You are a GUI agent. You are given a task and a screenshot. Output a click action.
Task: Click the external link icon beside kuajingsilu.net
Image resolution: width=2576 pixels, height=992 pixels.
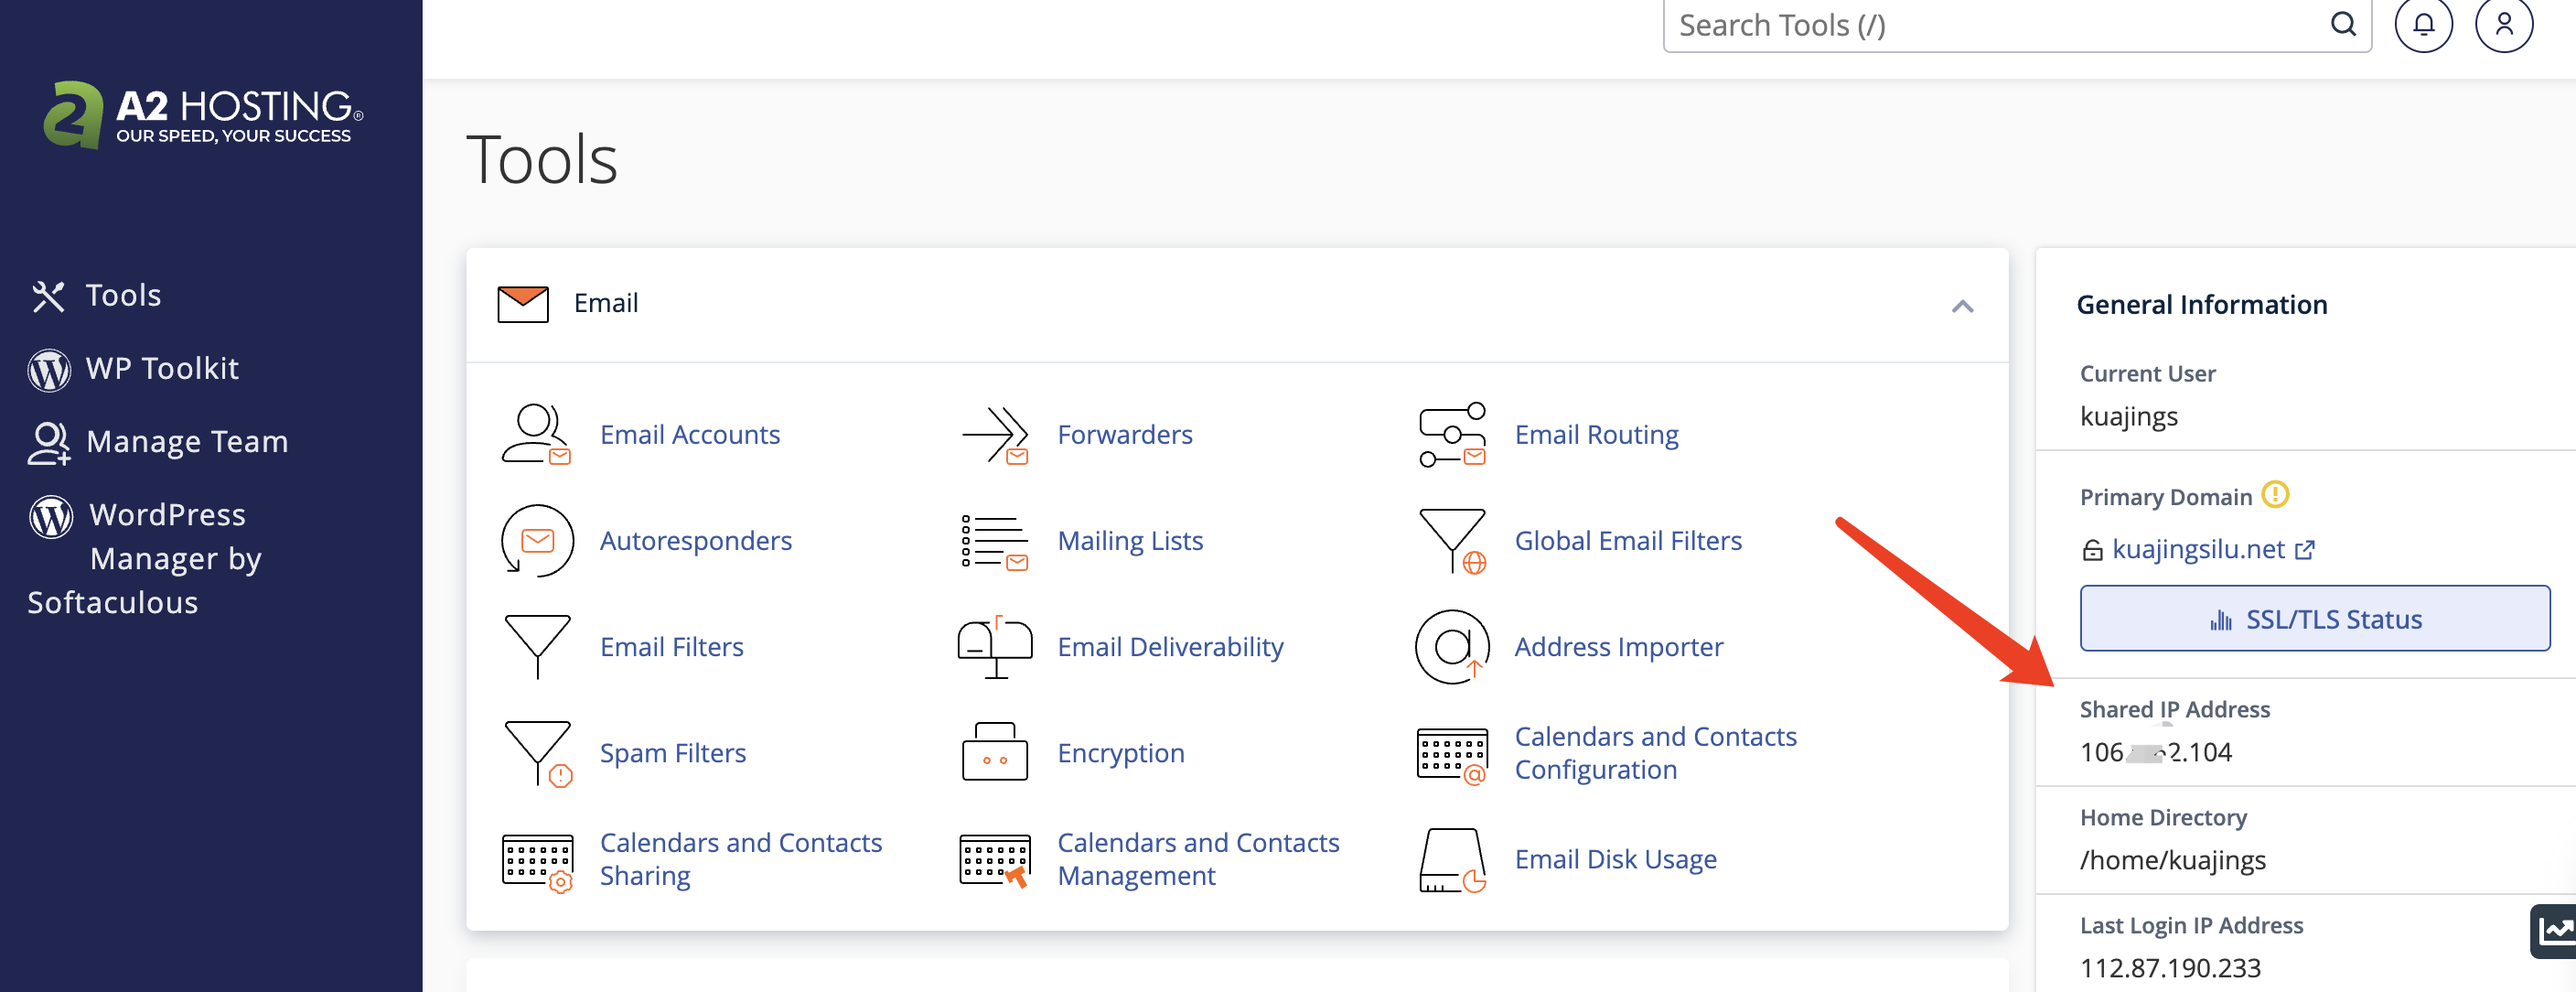point(2304,550)
